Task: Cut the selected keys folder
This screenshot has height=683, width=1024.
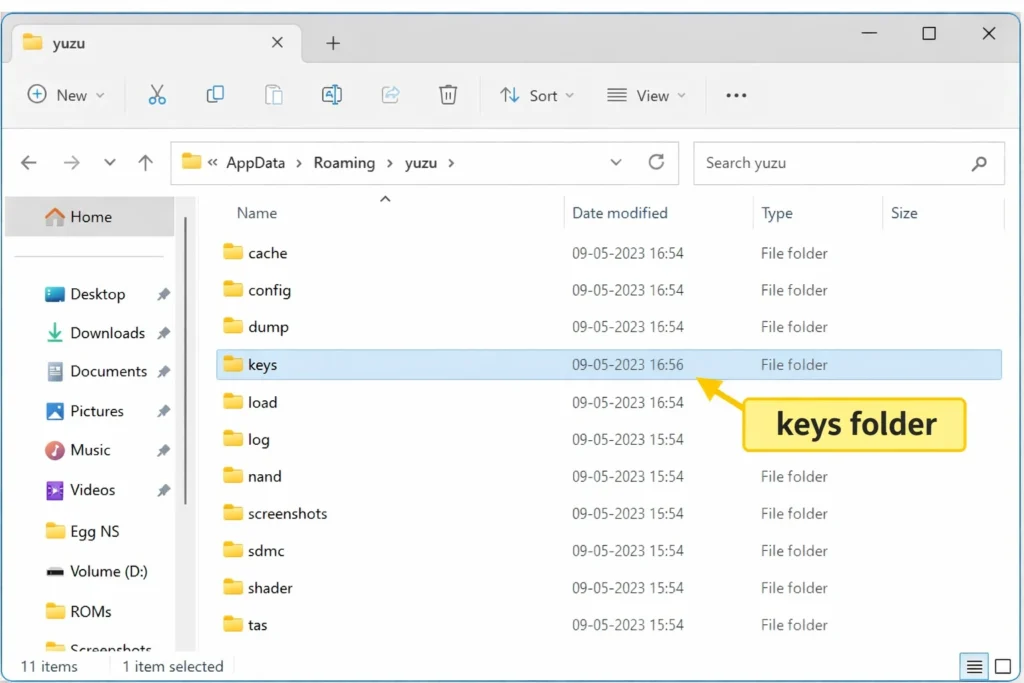Action: pyautogui.click(x=156, y=95)
